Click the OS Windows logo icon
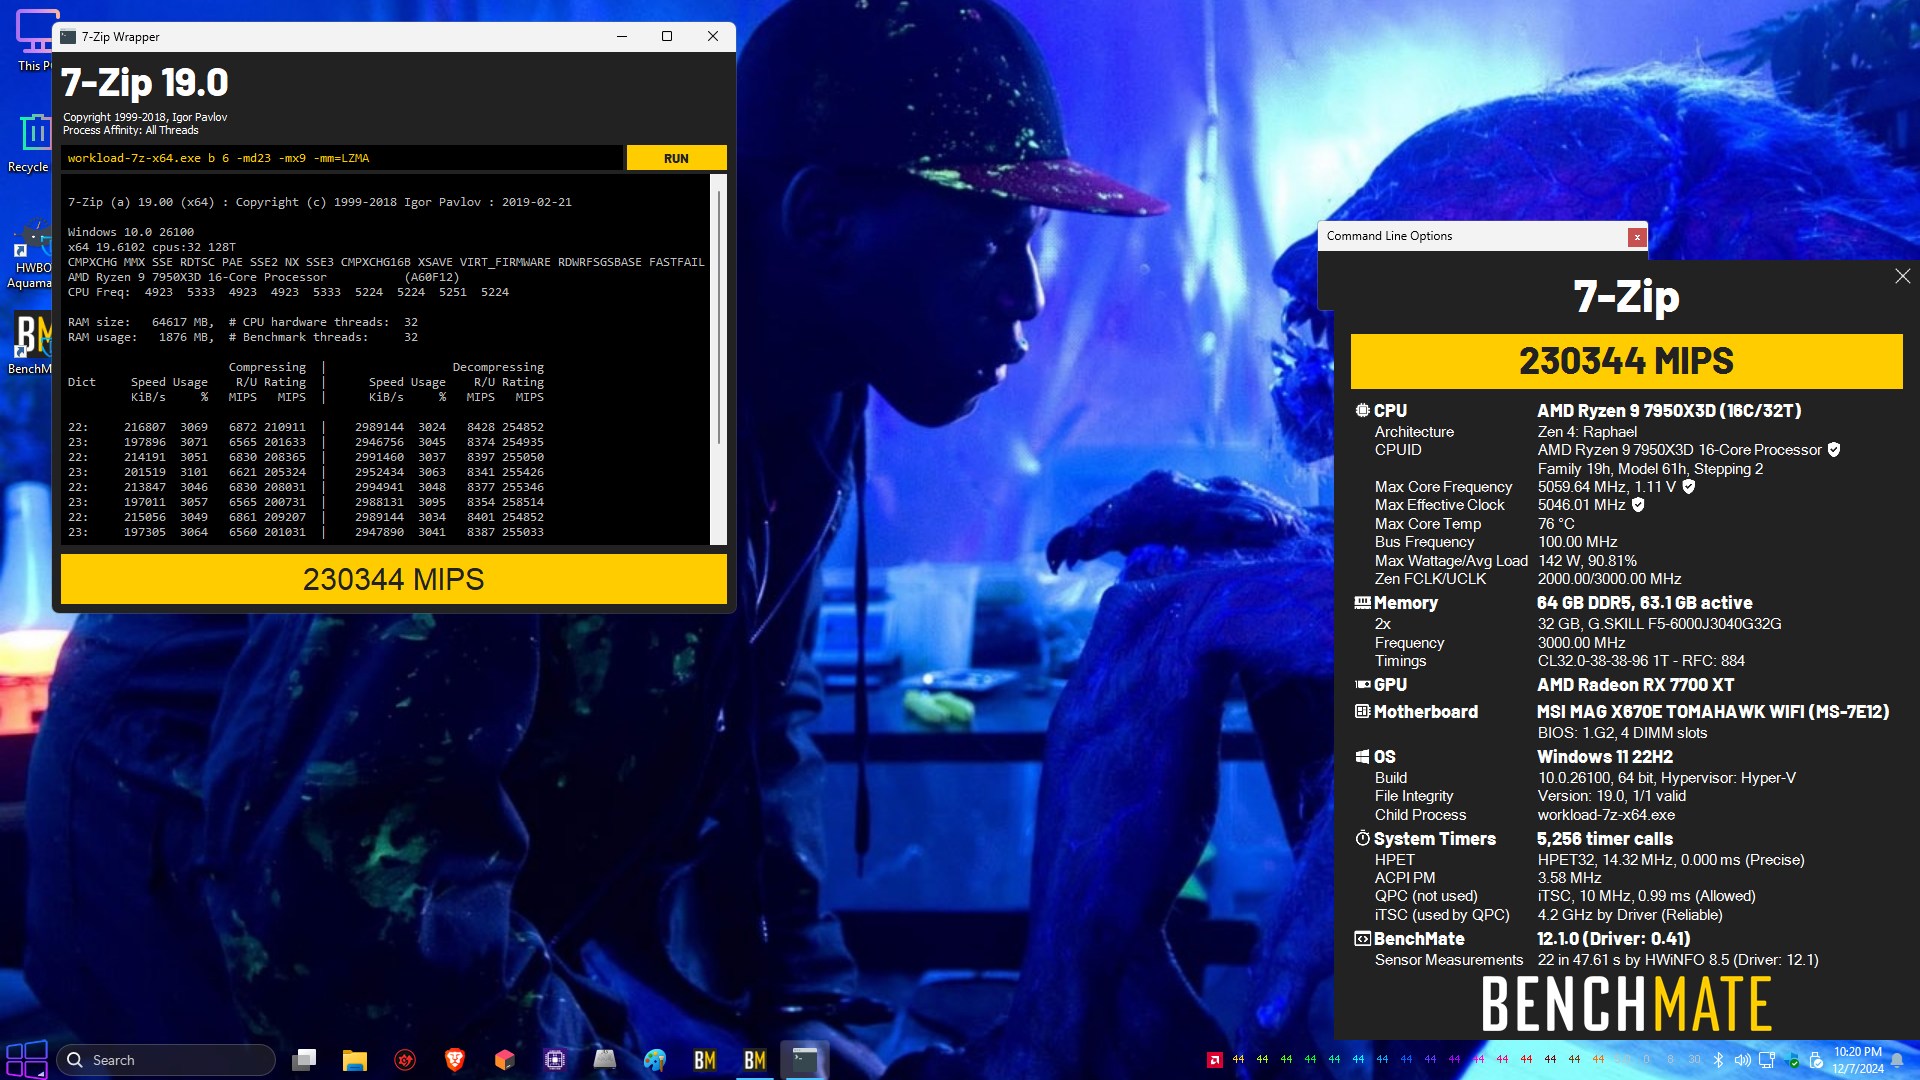1920x1080 pixels. [x=1362, y=757]
